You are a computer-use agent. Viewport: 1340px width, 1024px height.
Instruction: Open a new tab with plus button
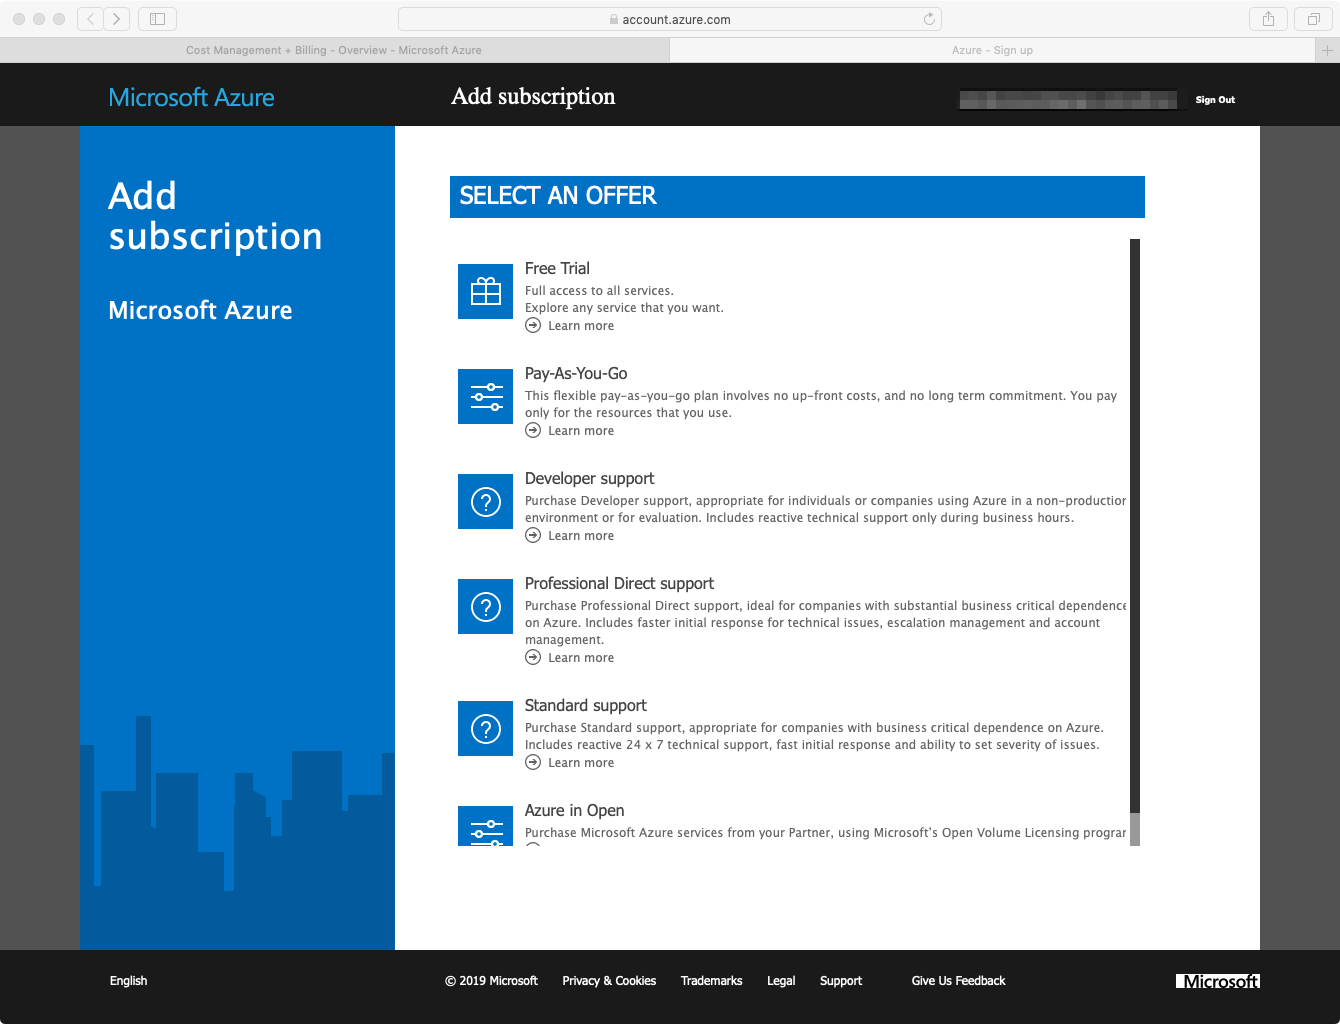[1328, 50]
